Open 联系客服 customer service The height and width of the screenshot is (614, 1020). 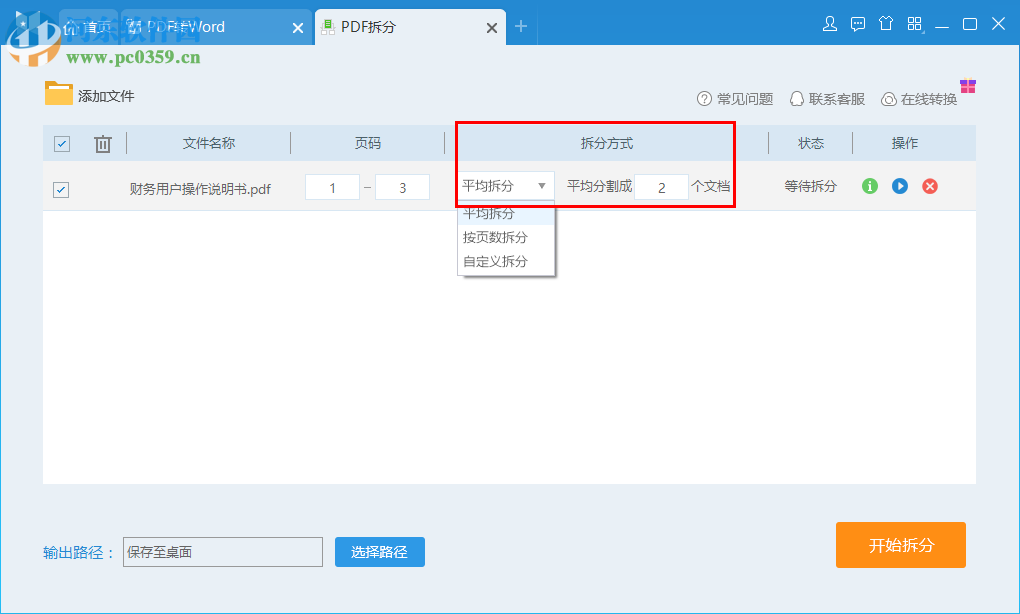[797, 99]
